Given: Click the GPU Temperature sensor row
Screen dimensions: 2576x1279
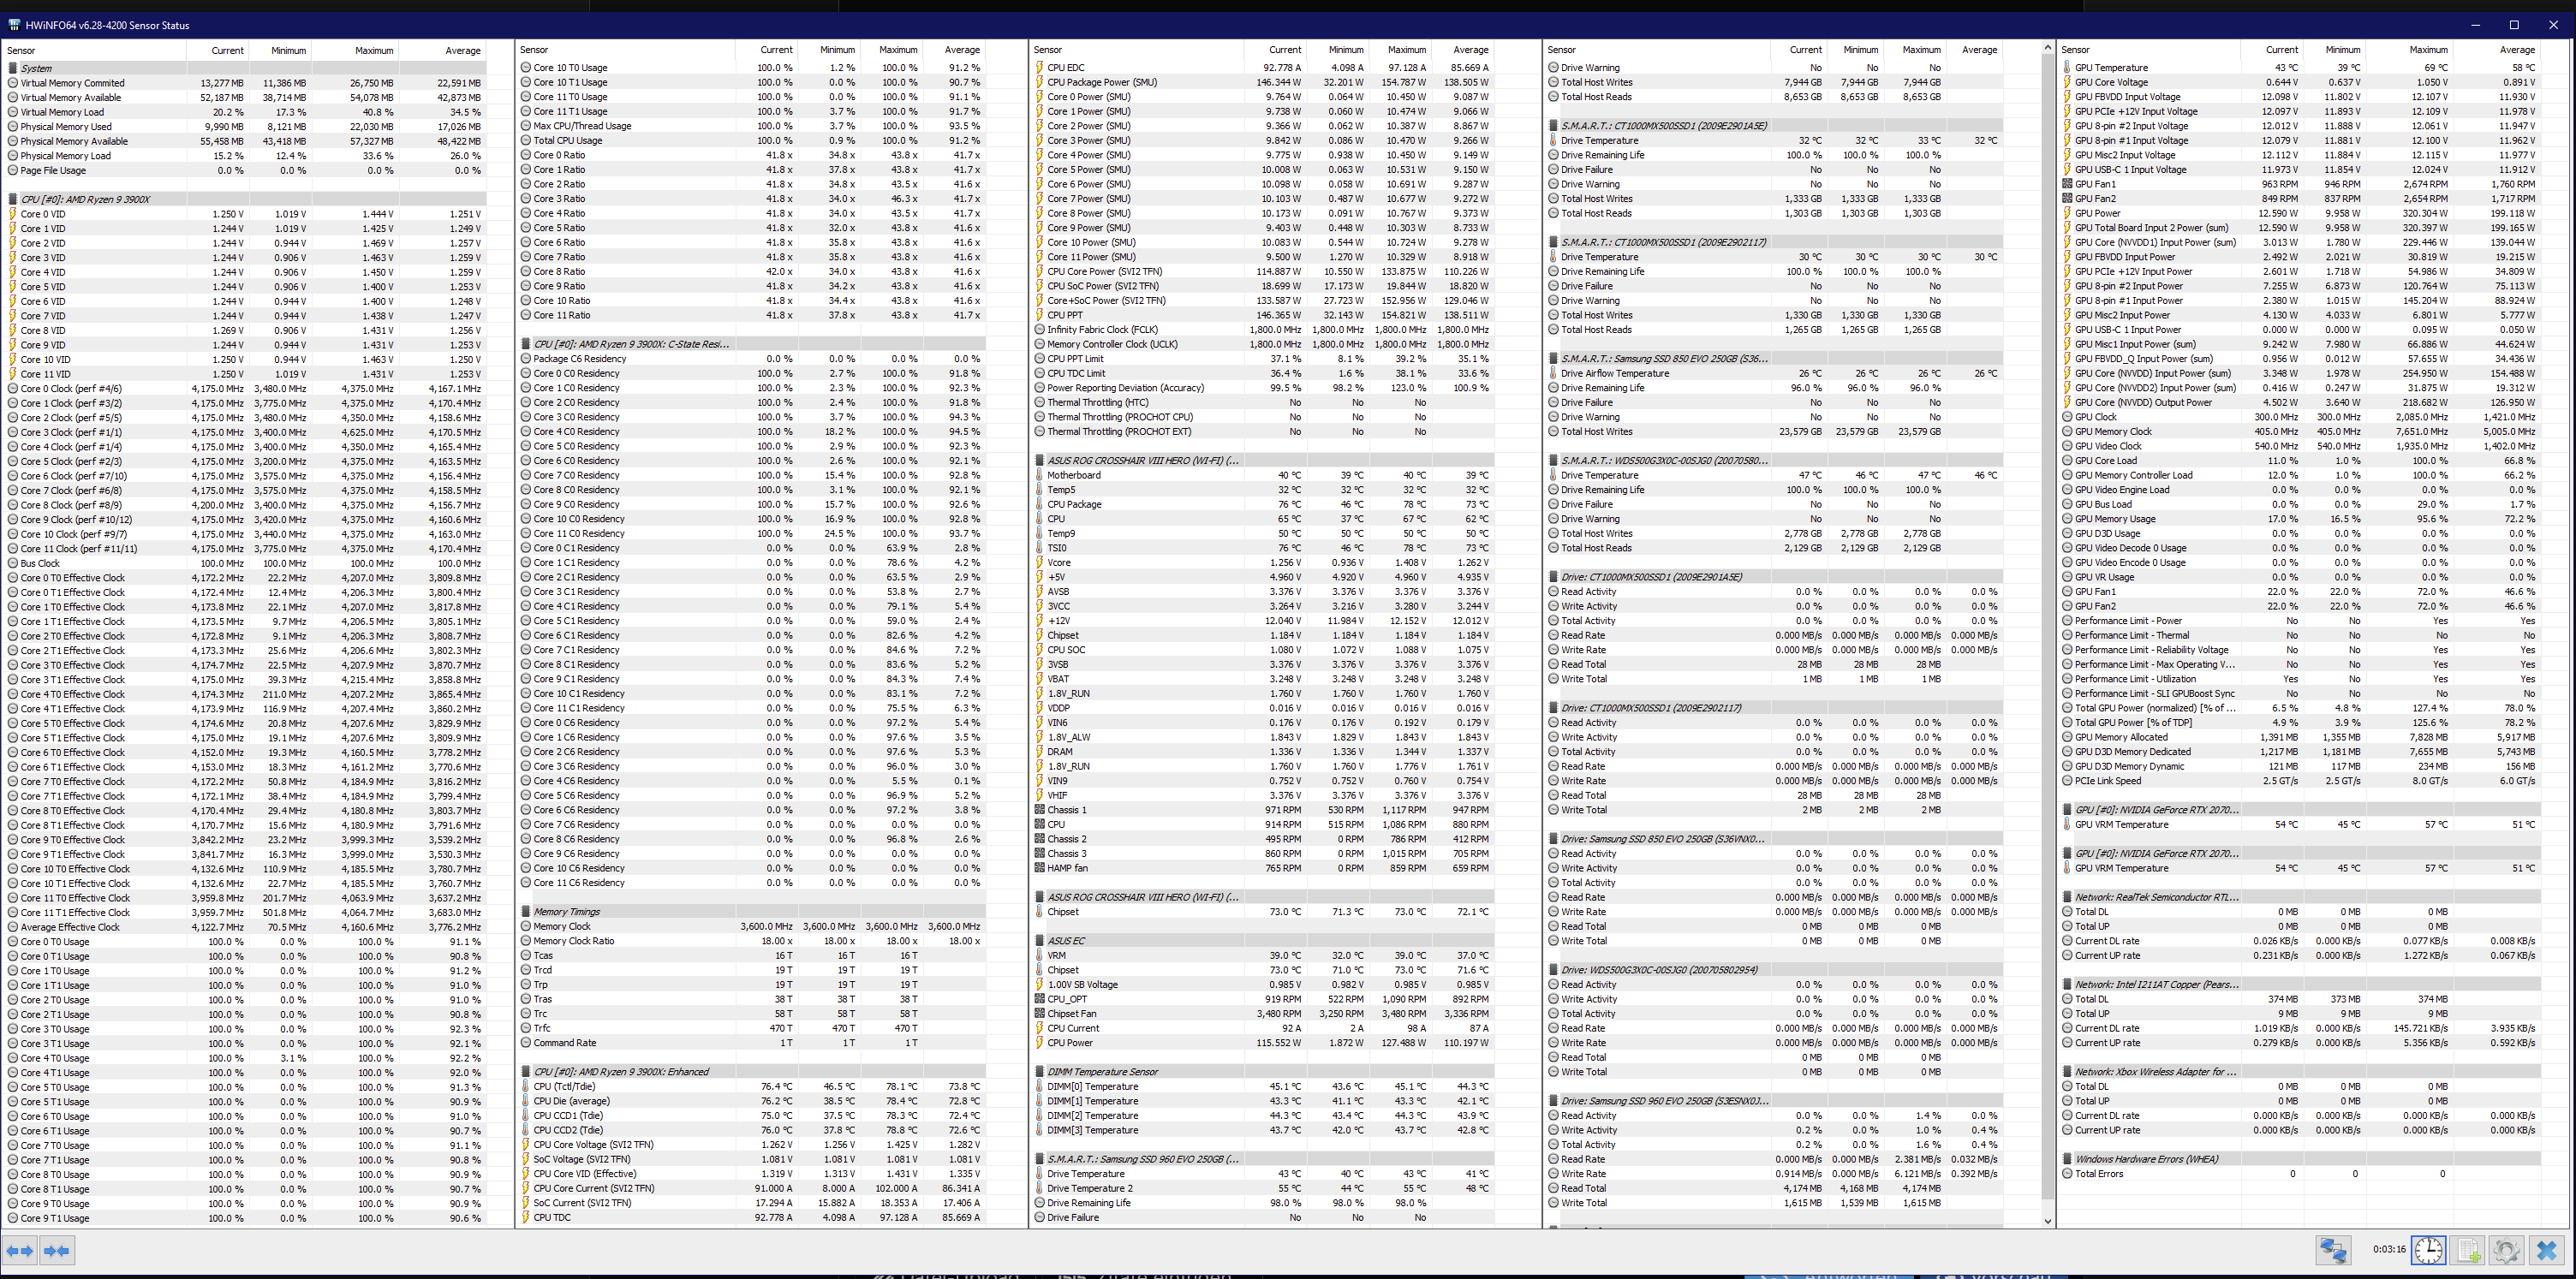Looking at the screenshot, I should (2111, 68).
